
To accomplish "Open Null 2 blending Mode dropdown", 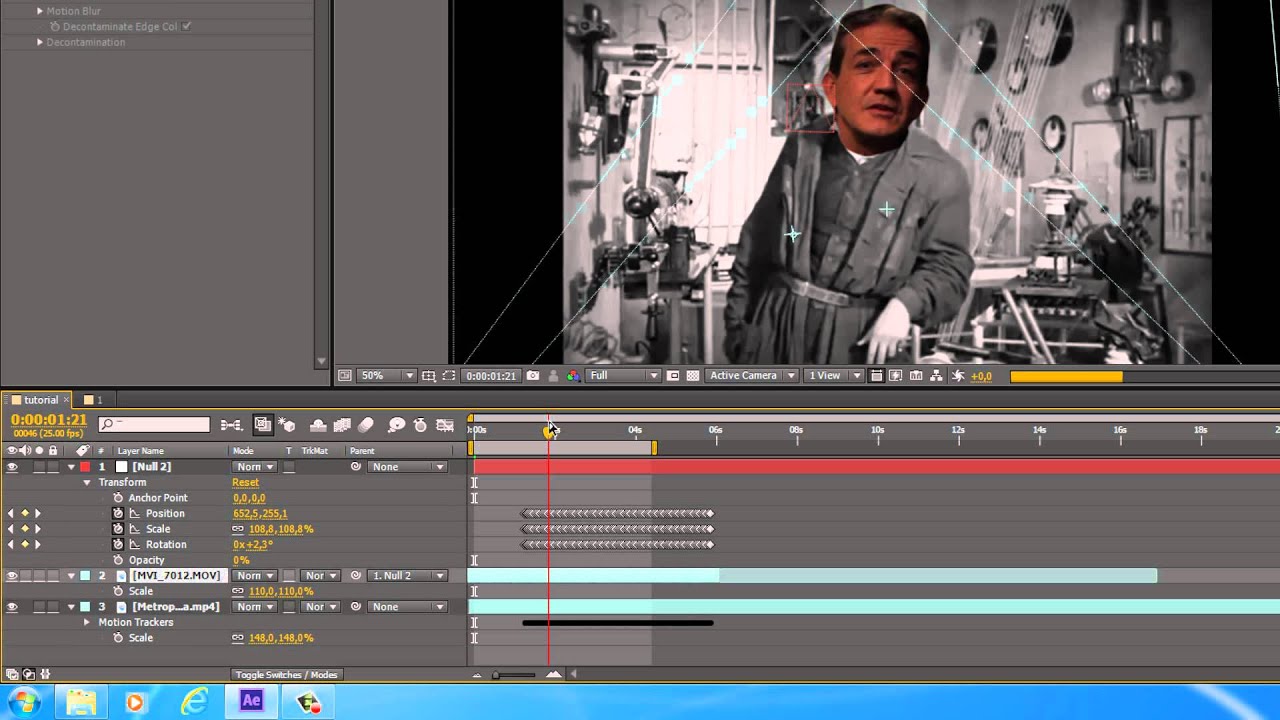I will tap(254, 467).
